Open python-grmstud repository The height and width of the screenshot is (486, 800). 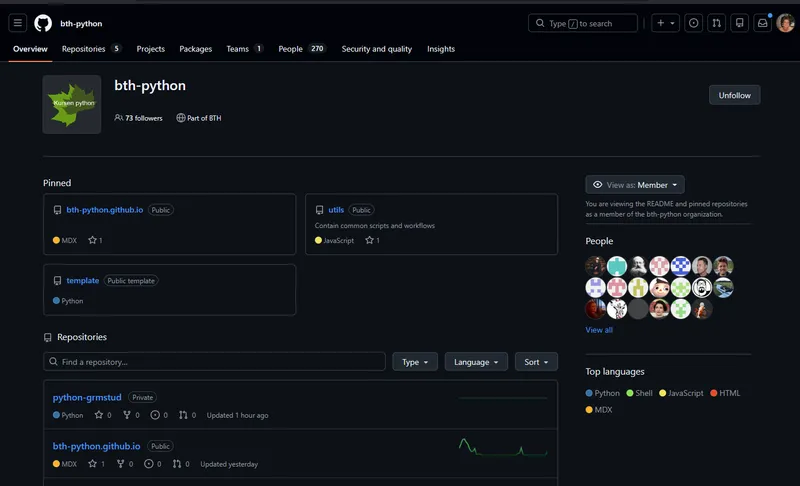(x=87, y=397)
